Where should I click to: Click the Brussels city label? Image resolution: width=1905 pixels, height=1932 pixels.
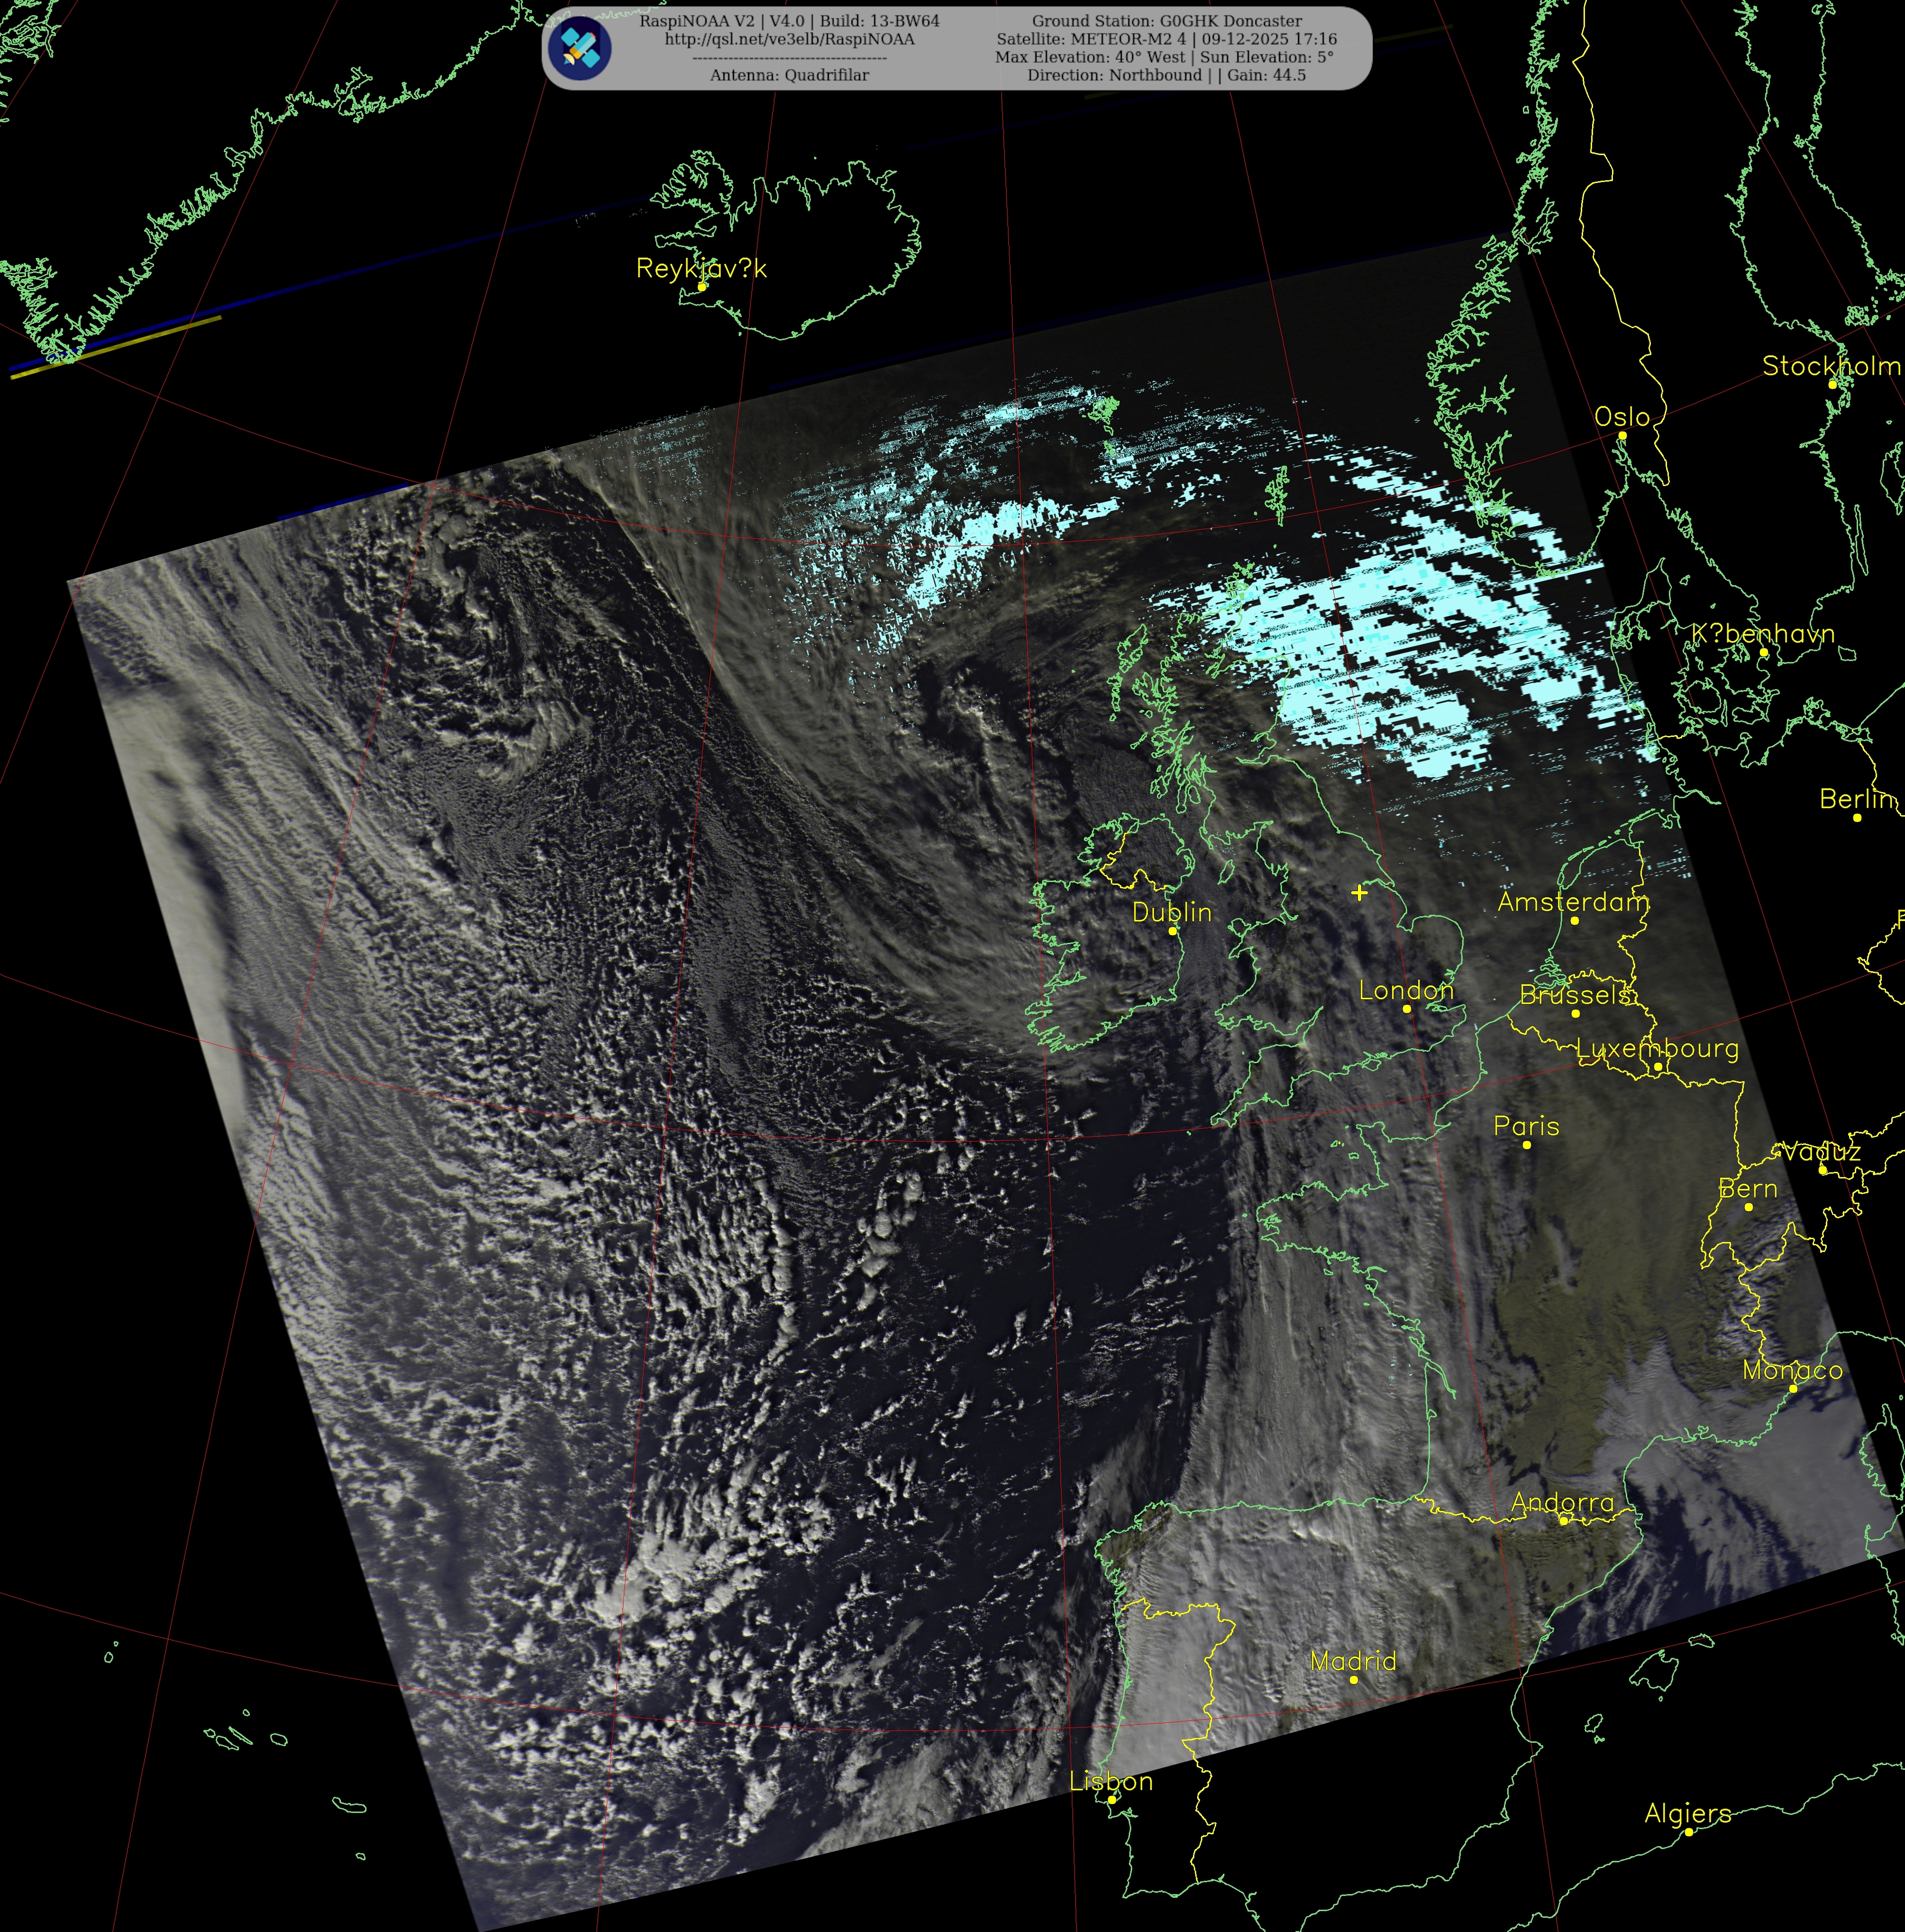click(1576, 995)
